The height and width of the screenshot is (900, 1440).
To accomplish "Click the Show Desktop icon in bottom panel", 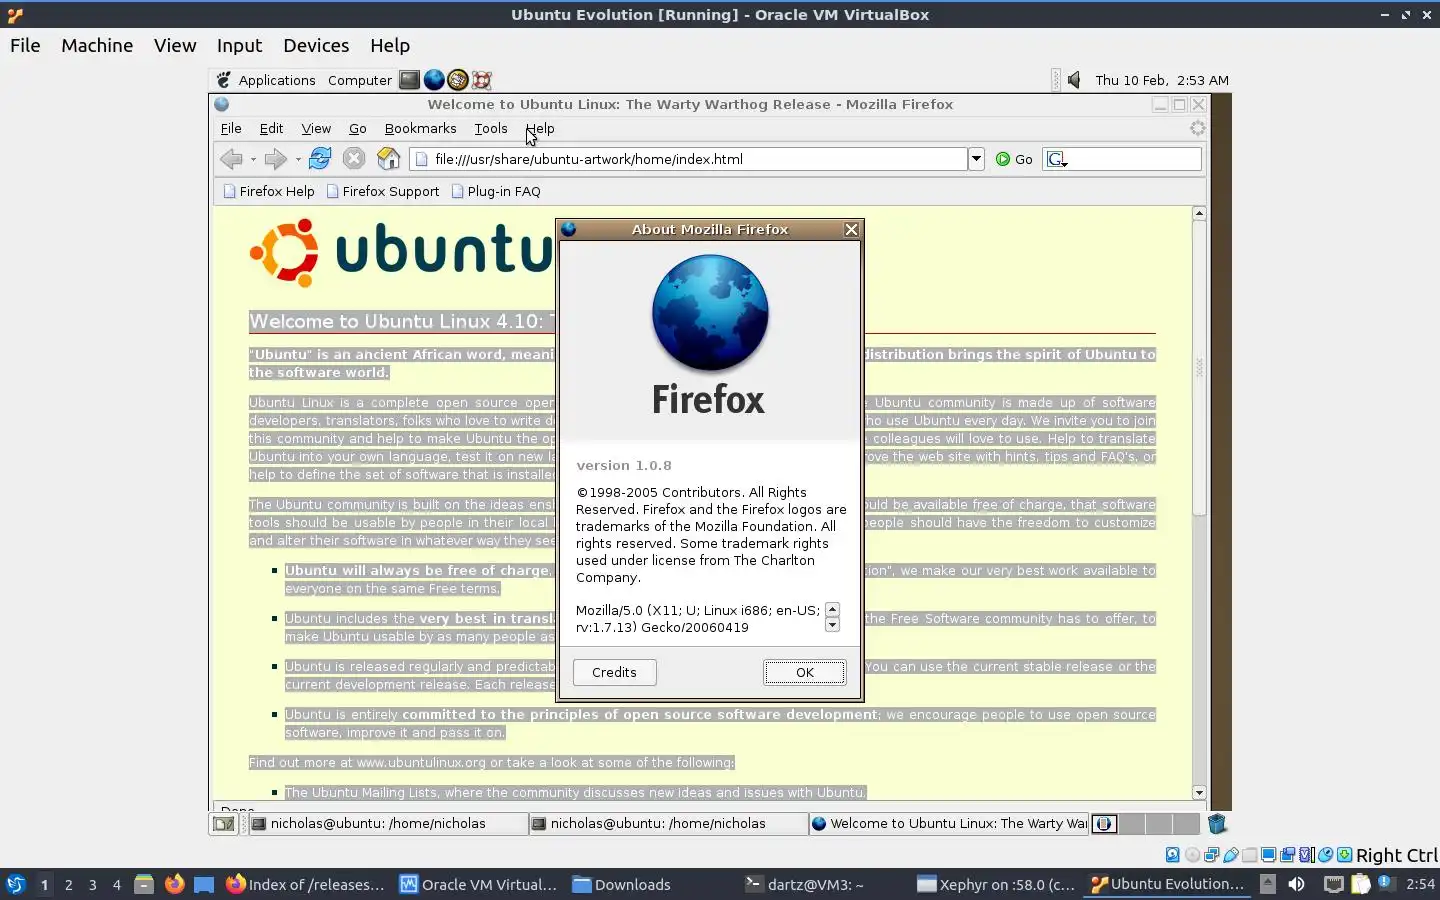I will [223, 824].
